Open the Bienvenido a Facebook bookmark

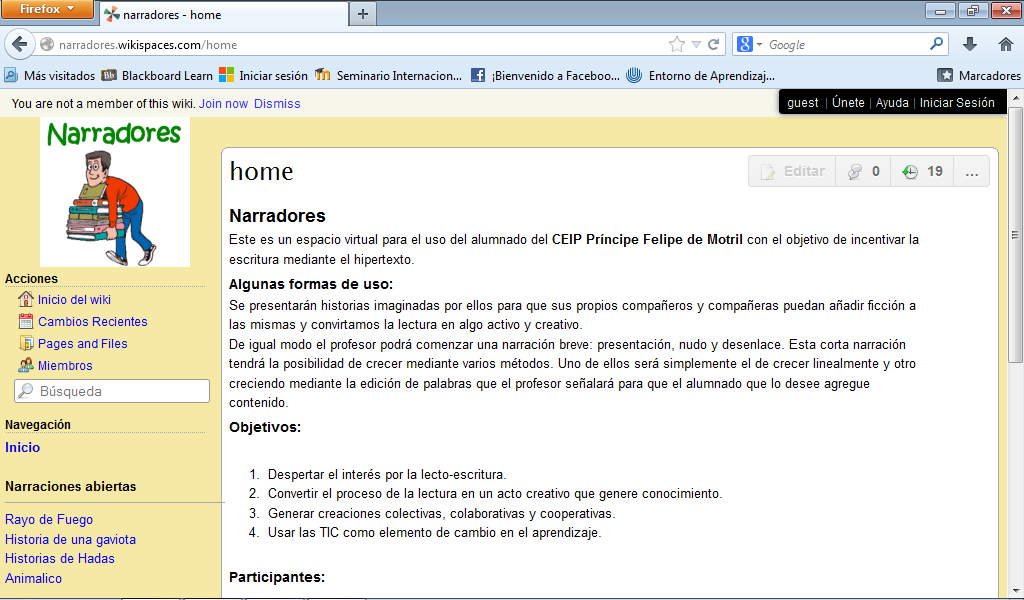coord(545,75)
